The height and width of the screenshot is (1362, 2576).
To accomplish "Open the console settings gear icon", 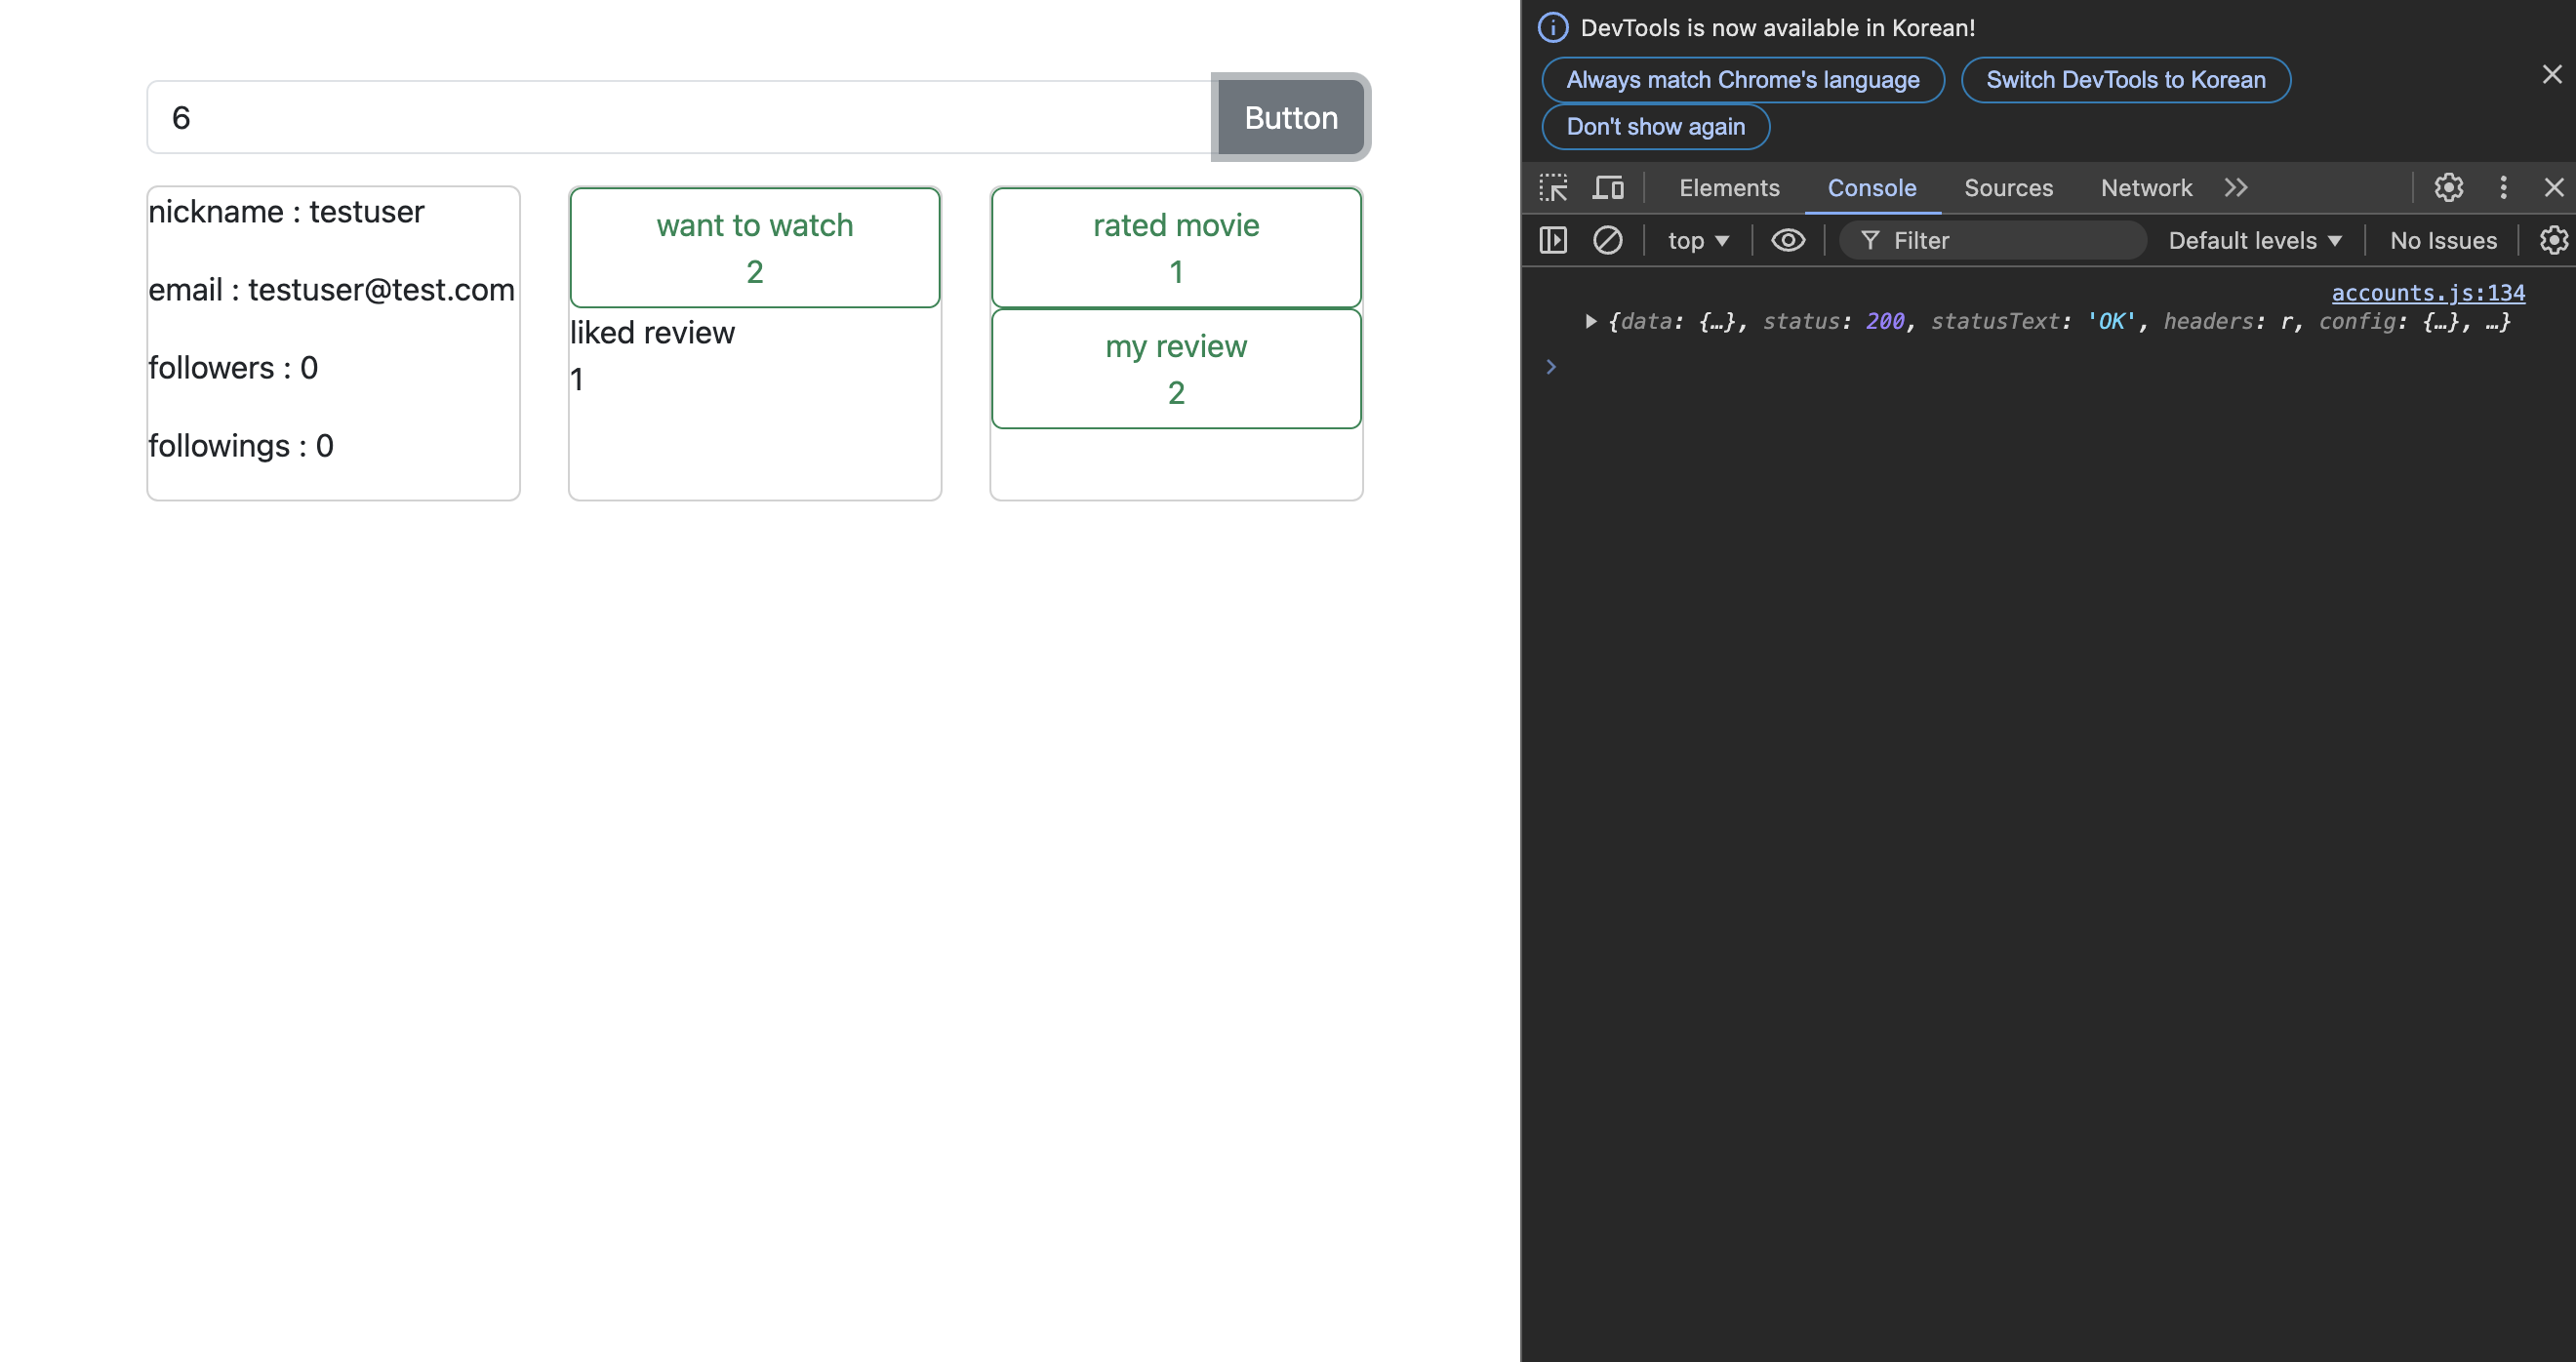I will coord(2553,241).
